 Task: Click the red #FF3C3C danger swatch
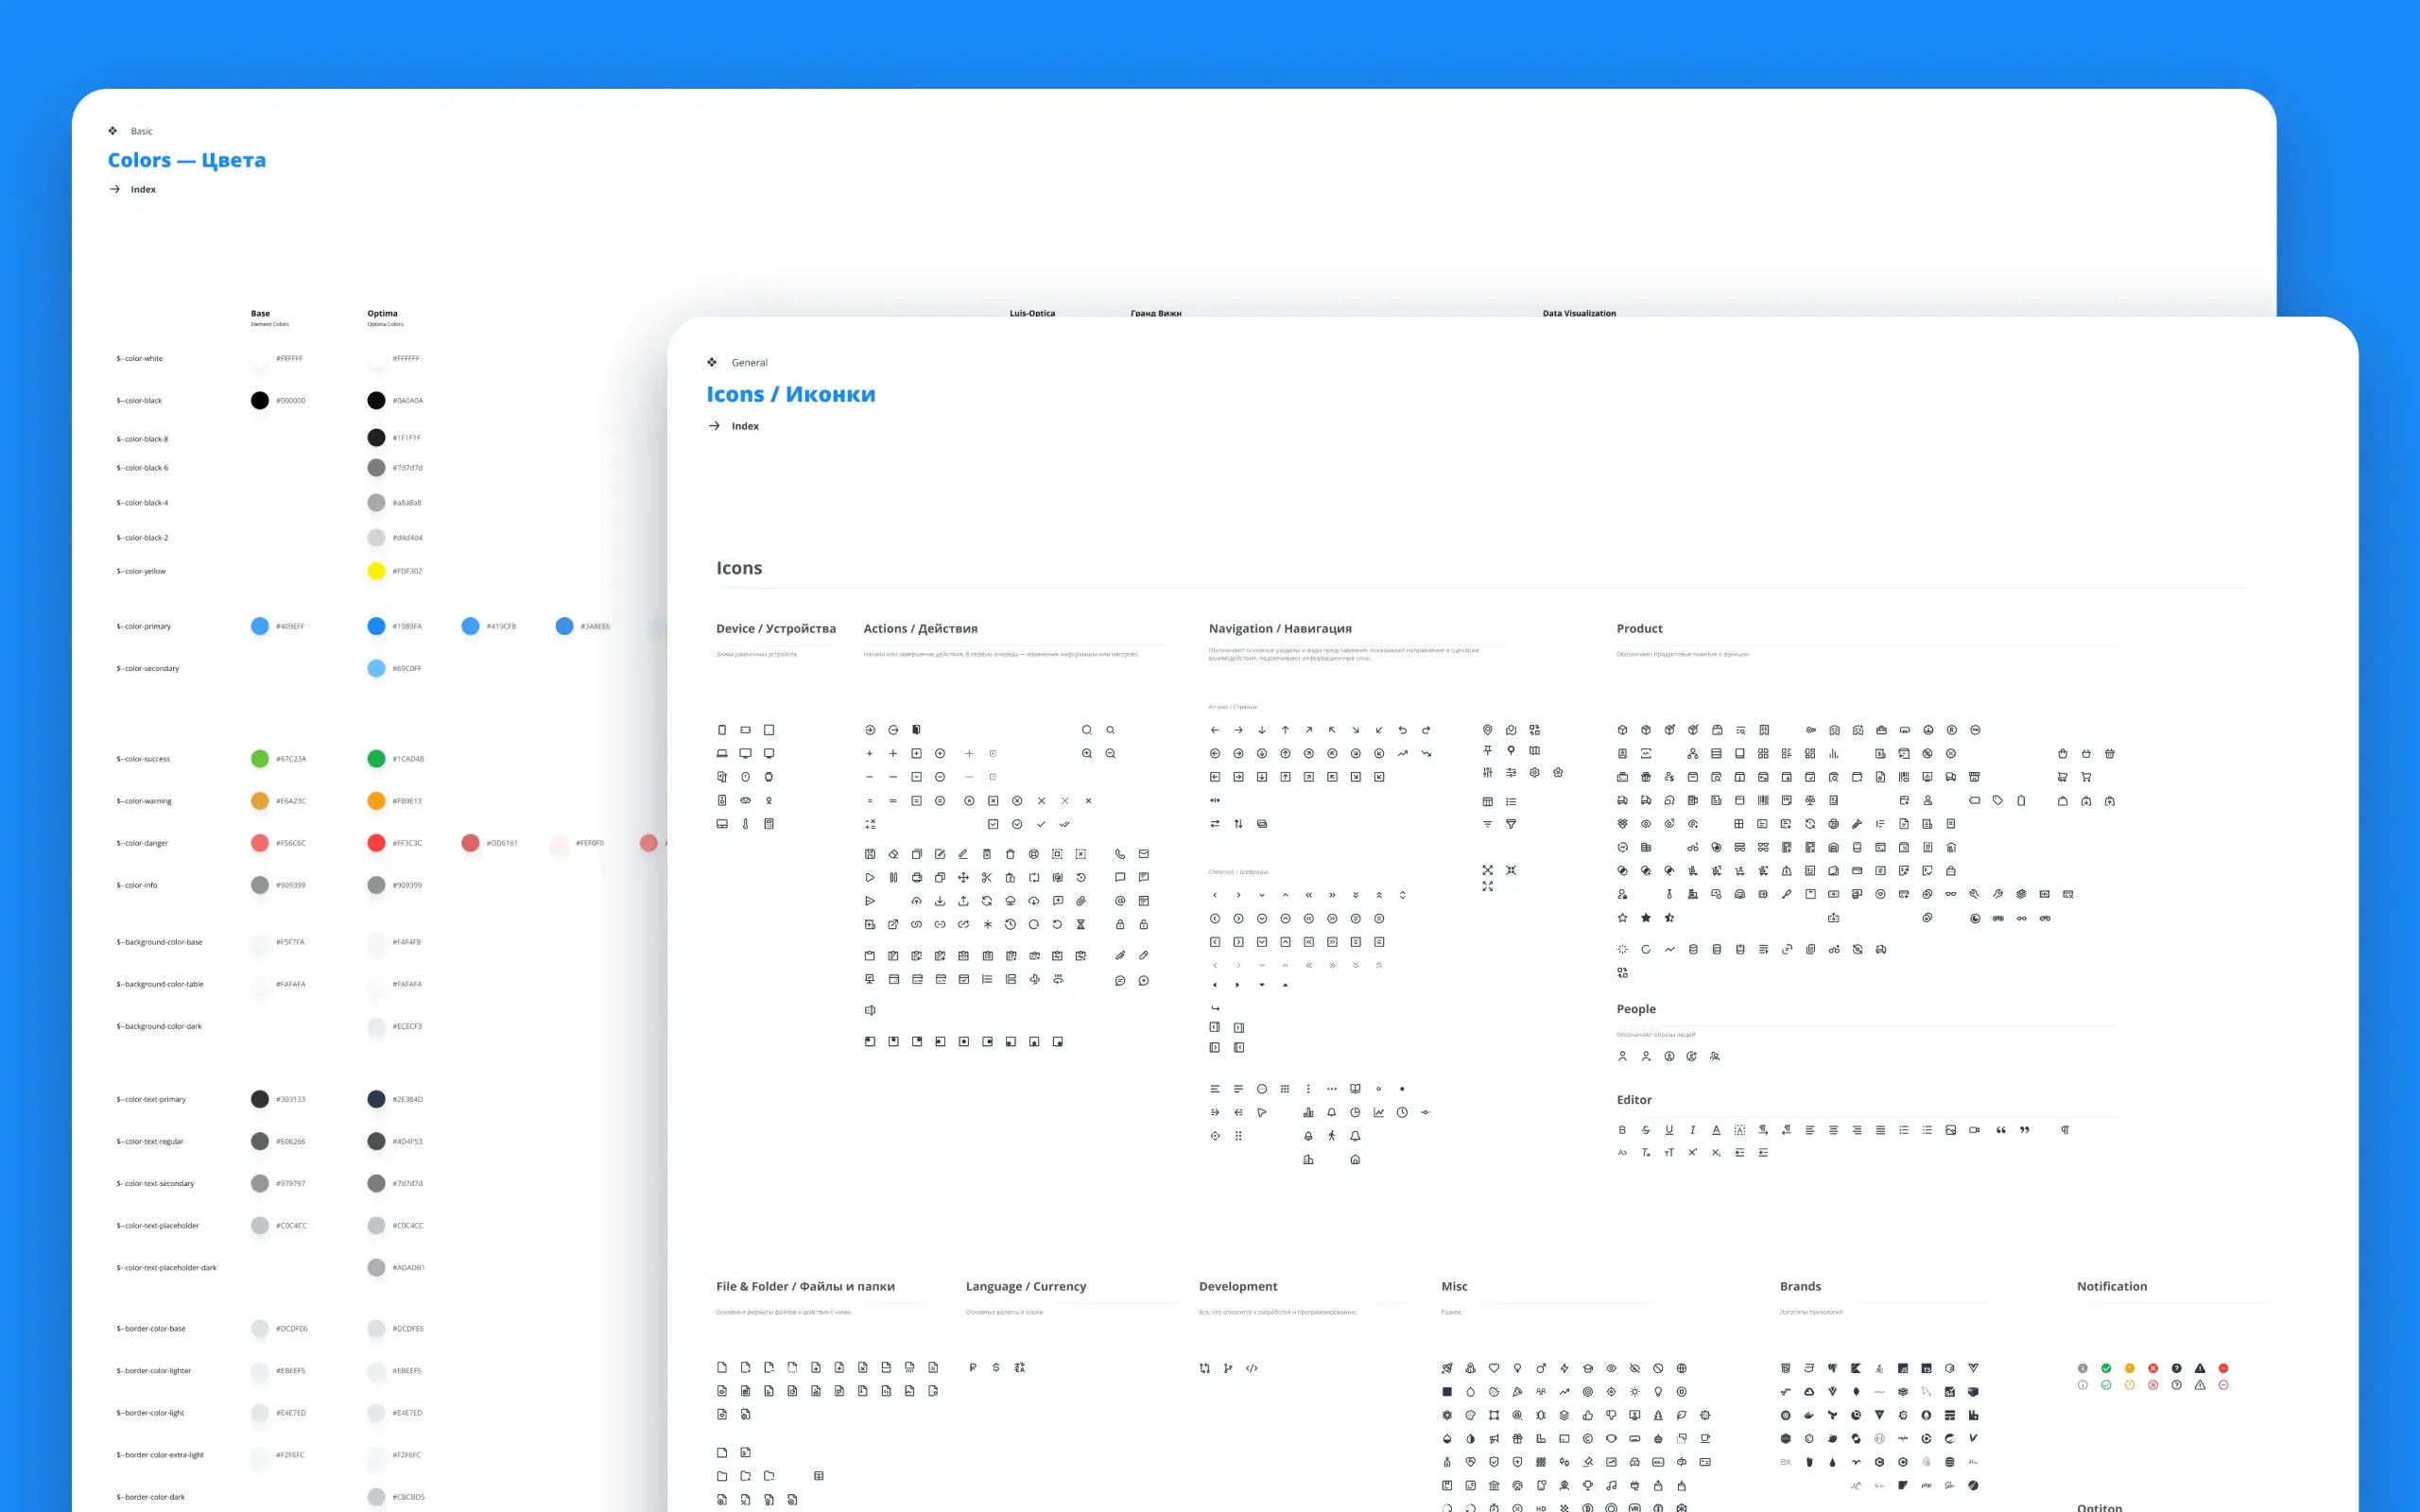click(x=376, y=843)
